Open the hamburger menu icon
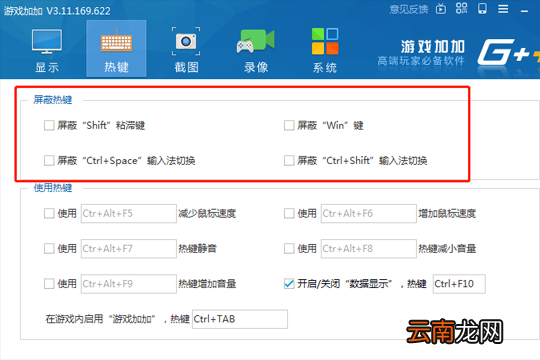540x360 pixels. click(x=503, y=9)
